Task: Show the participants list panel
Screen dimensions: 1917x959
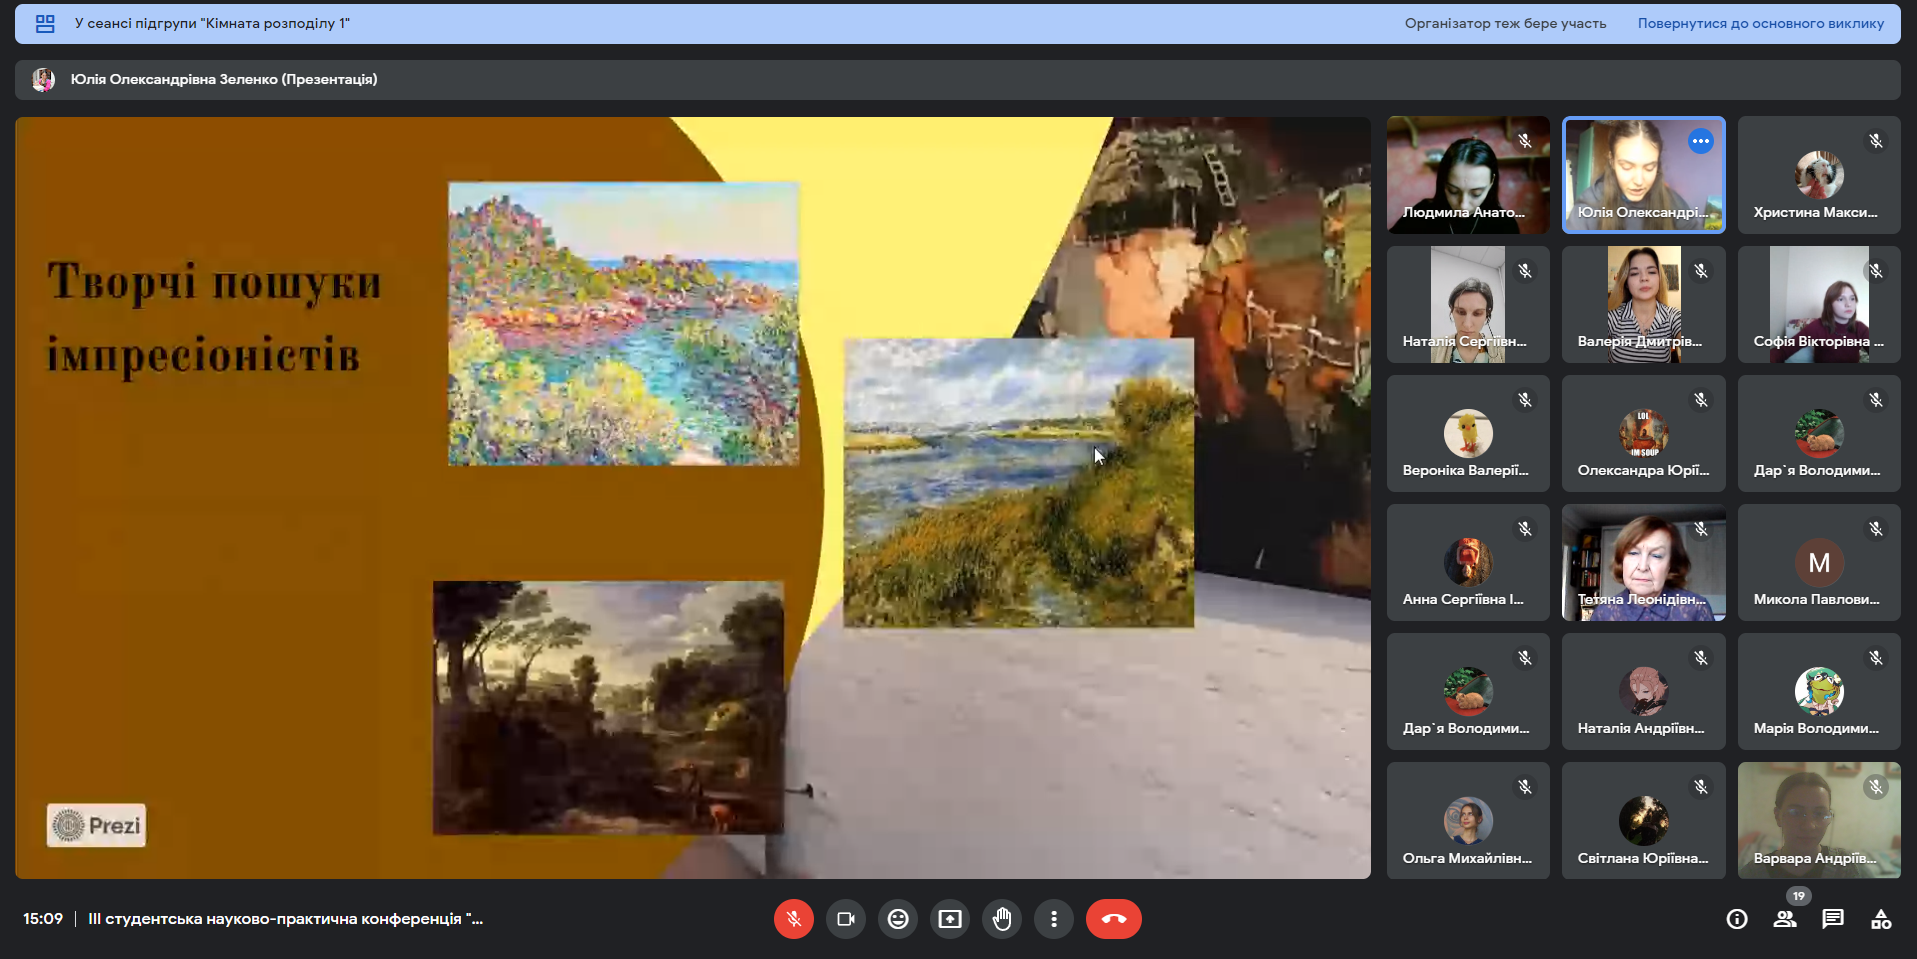Action: [x=1785, y=919]
